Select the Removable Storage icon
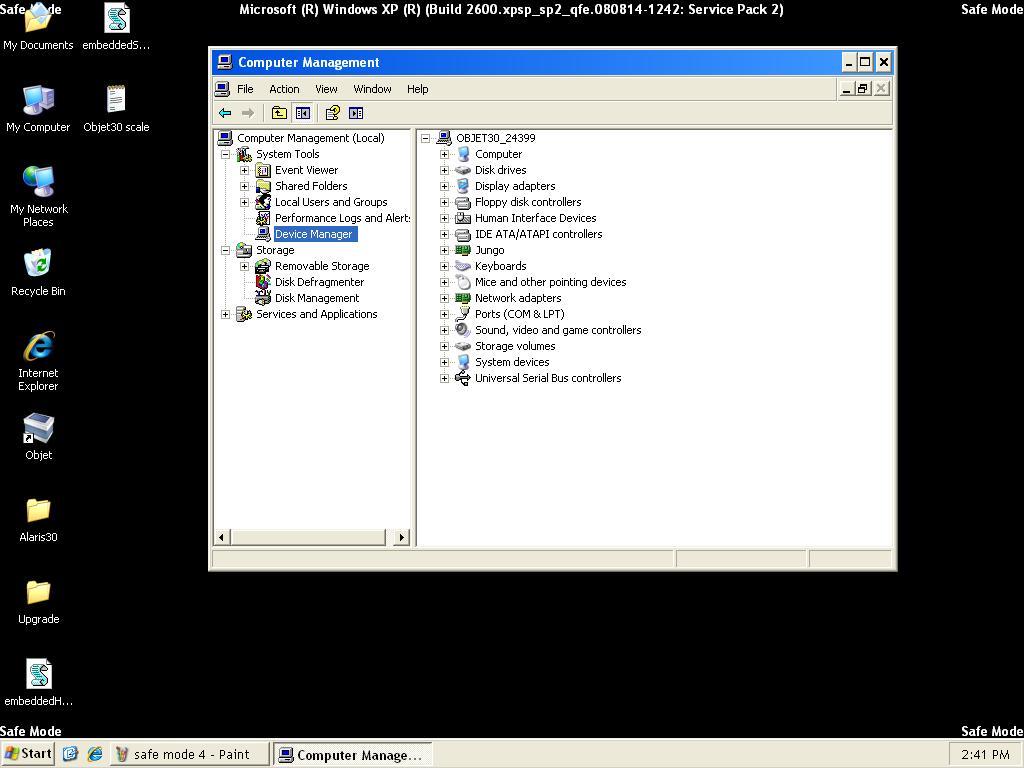The image size is (1024, 768). click(263, 266)
